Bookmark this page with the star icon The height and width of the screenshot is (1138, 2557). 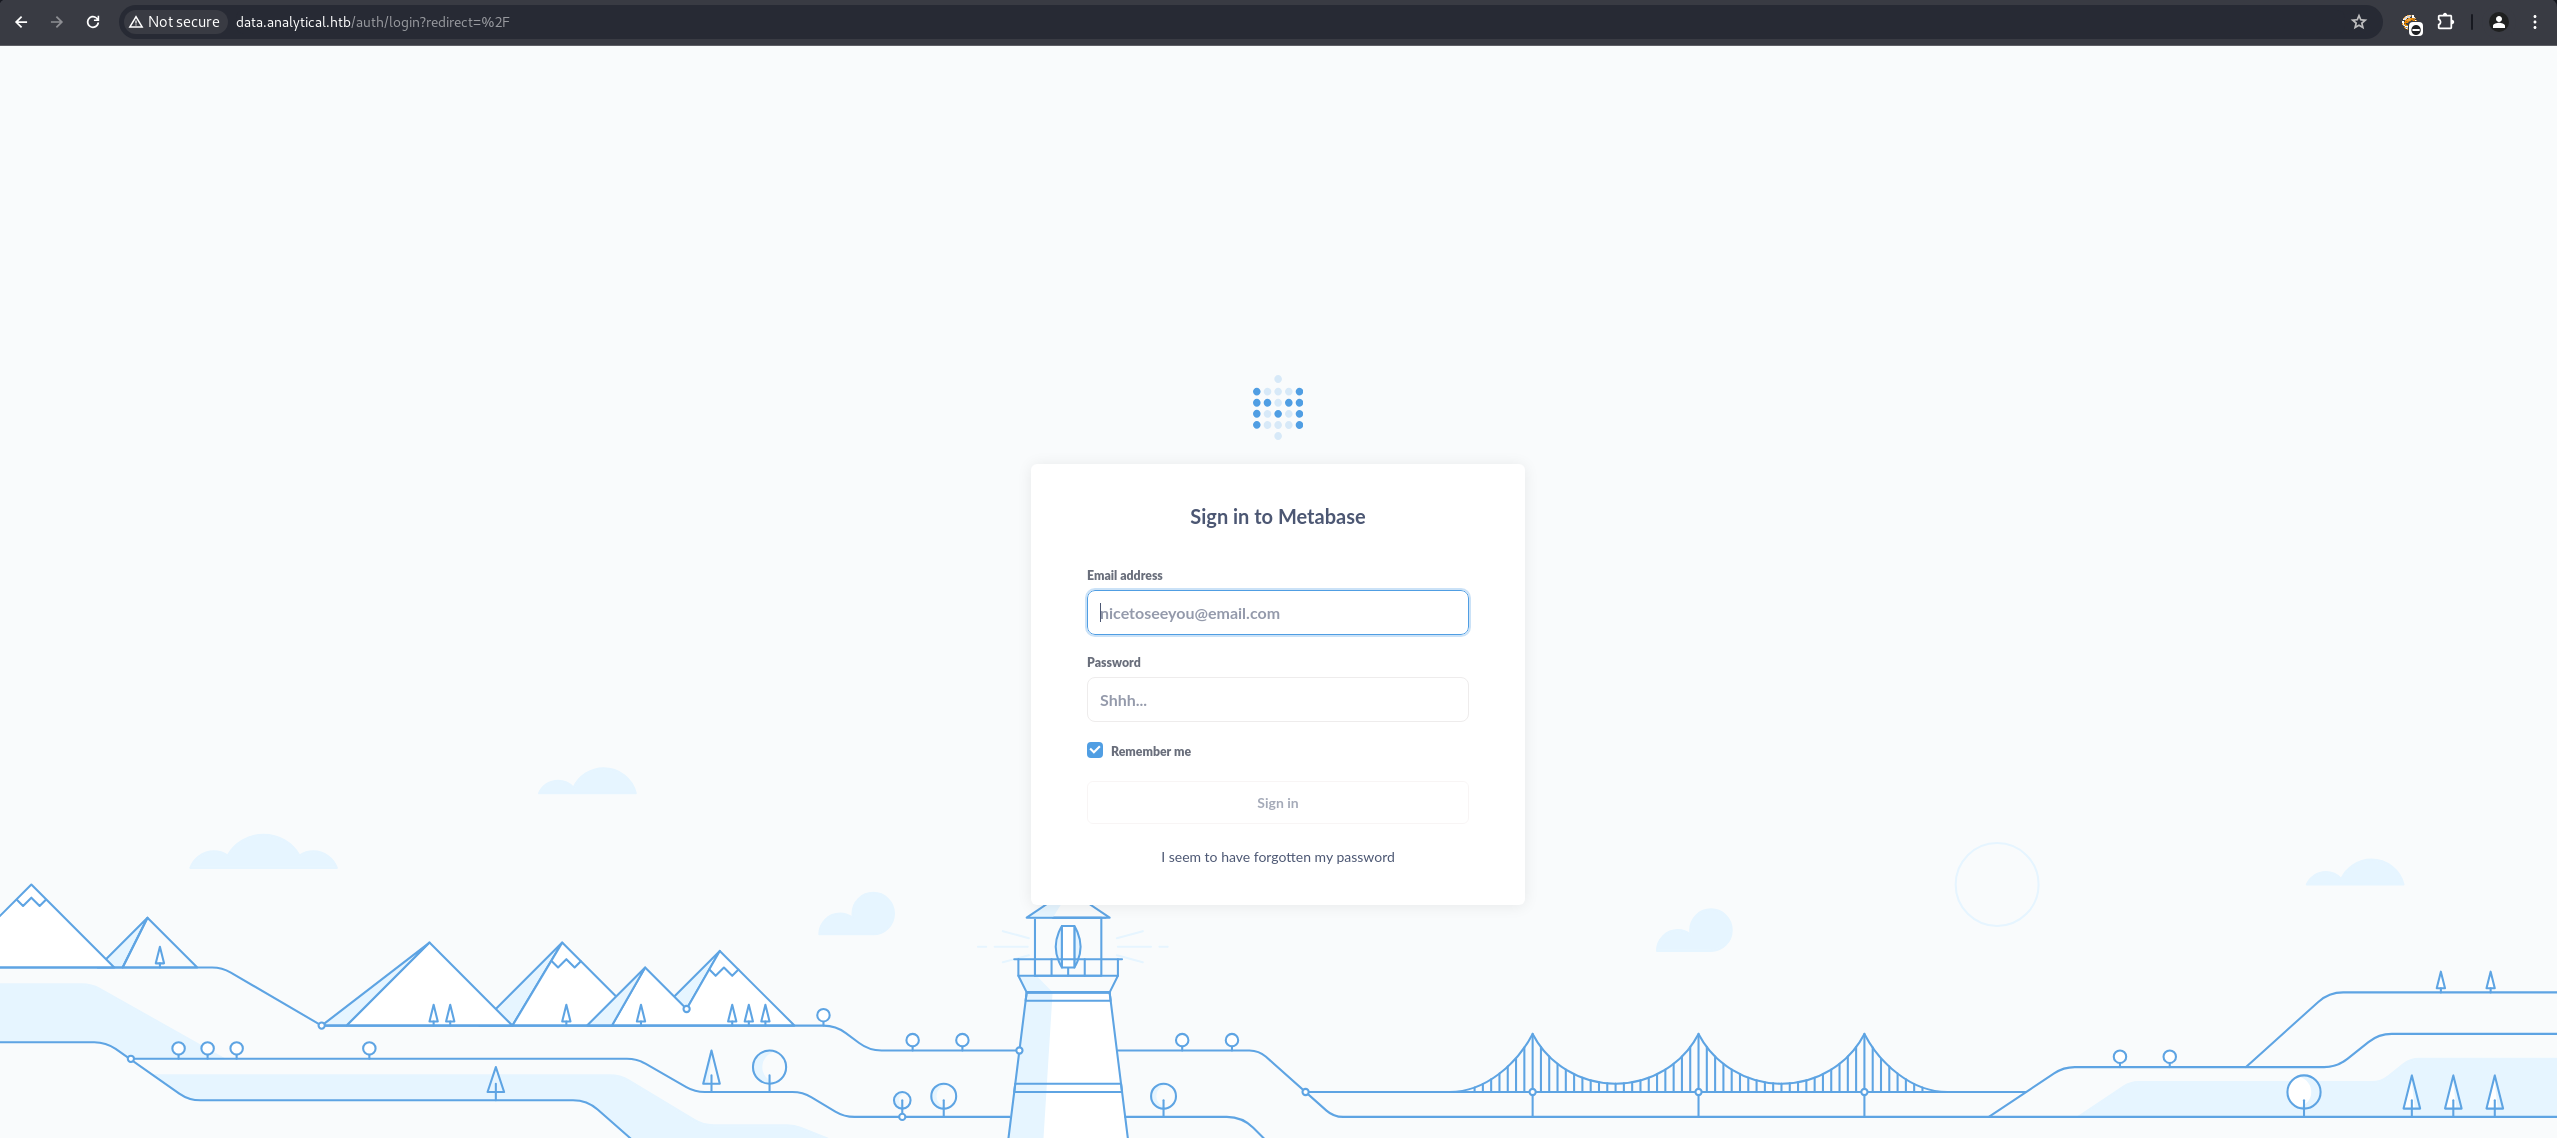click(2358, 22)
